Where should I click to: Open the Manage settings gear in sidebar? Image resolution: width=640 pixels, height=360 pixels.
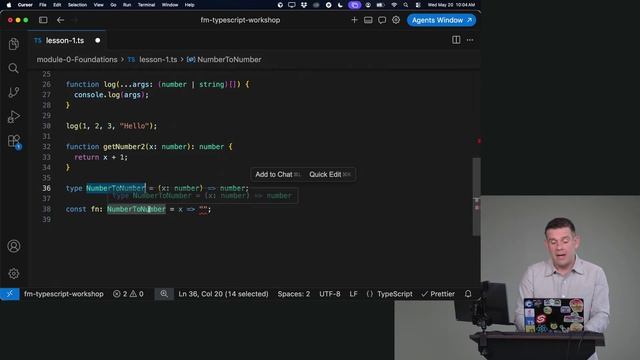click(13, 273)
